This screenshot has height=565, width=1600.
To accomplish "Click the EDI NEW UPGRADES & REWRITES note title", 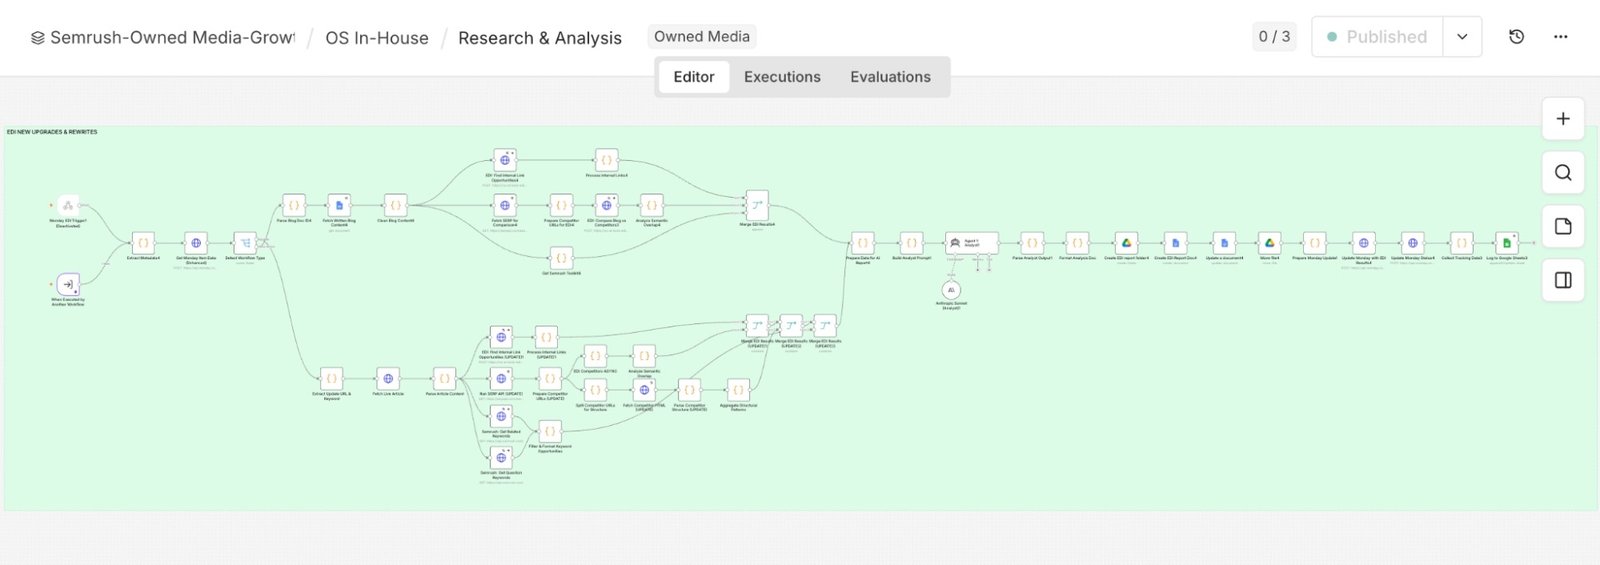I will 52,132.
